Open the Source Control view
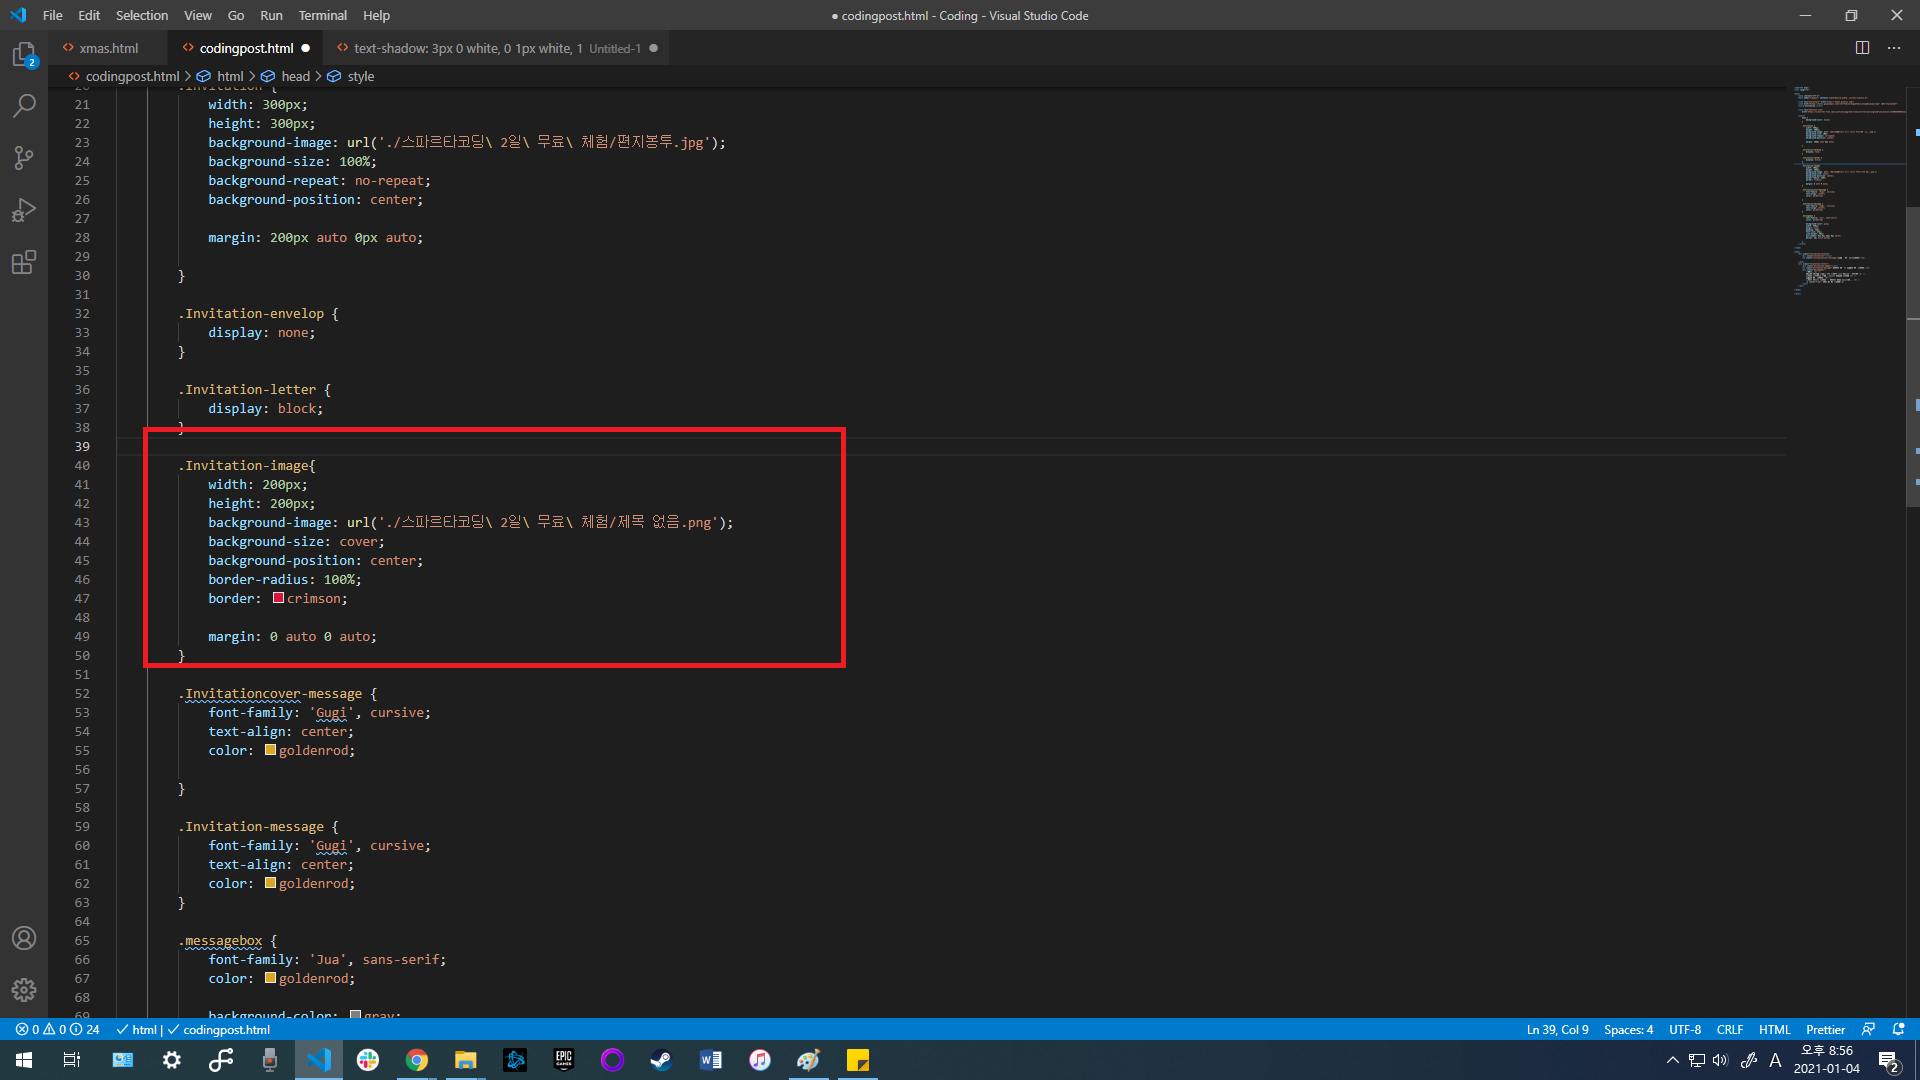Viewport: 1920px width, 1080px height. point(24,158)
